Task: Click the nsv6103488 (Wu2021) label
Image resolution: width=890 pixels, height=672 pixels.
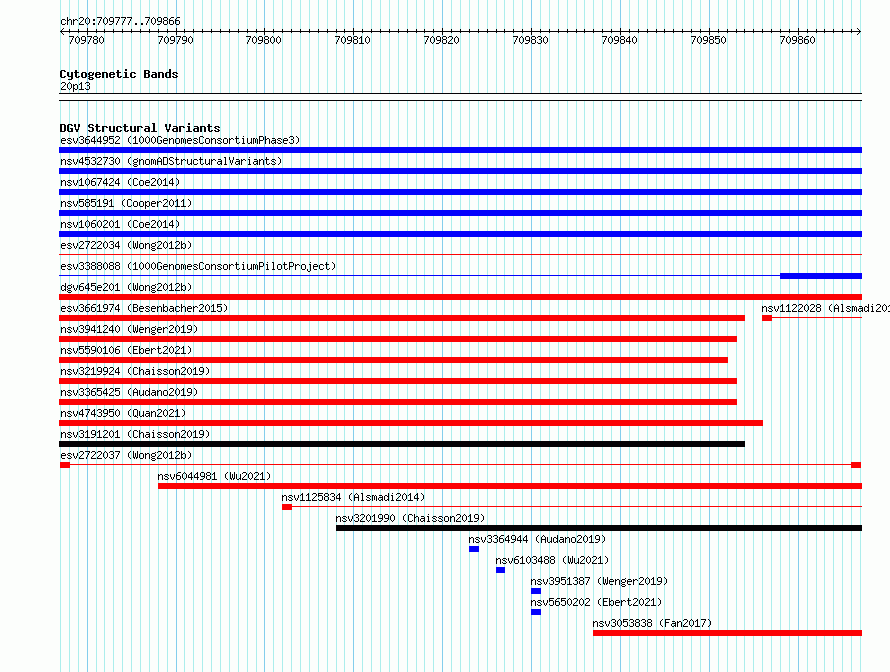Action: click(552, 560)
